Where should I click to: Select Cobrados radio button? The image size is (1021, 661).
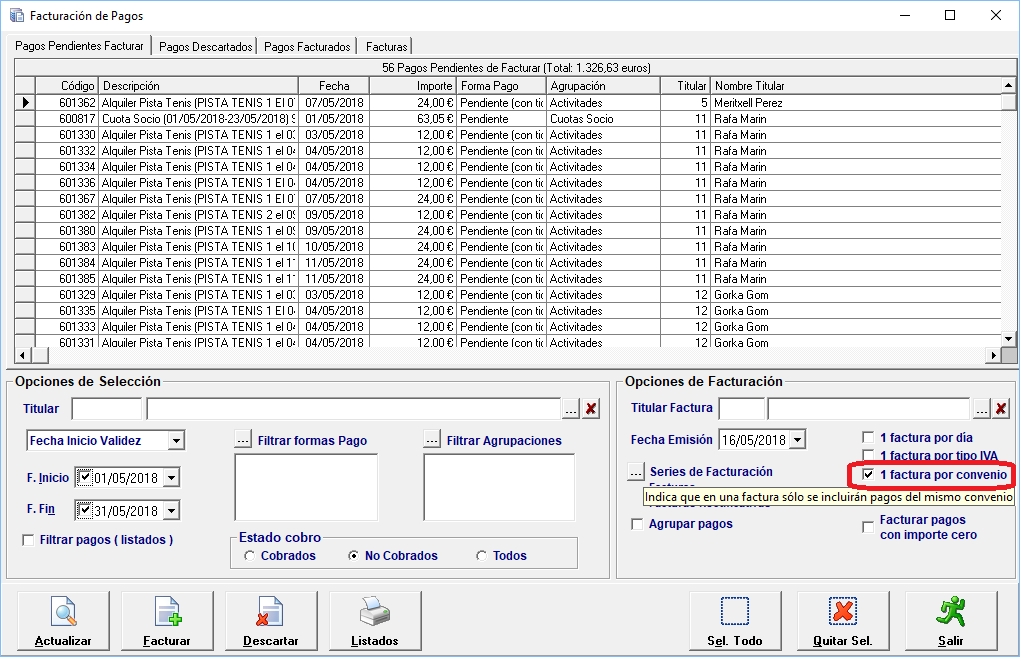(x=249, y=556)
